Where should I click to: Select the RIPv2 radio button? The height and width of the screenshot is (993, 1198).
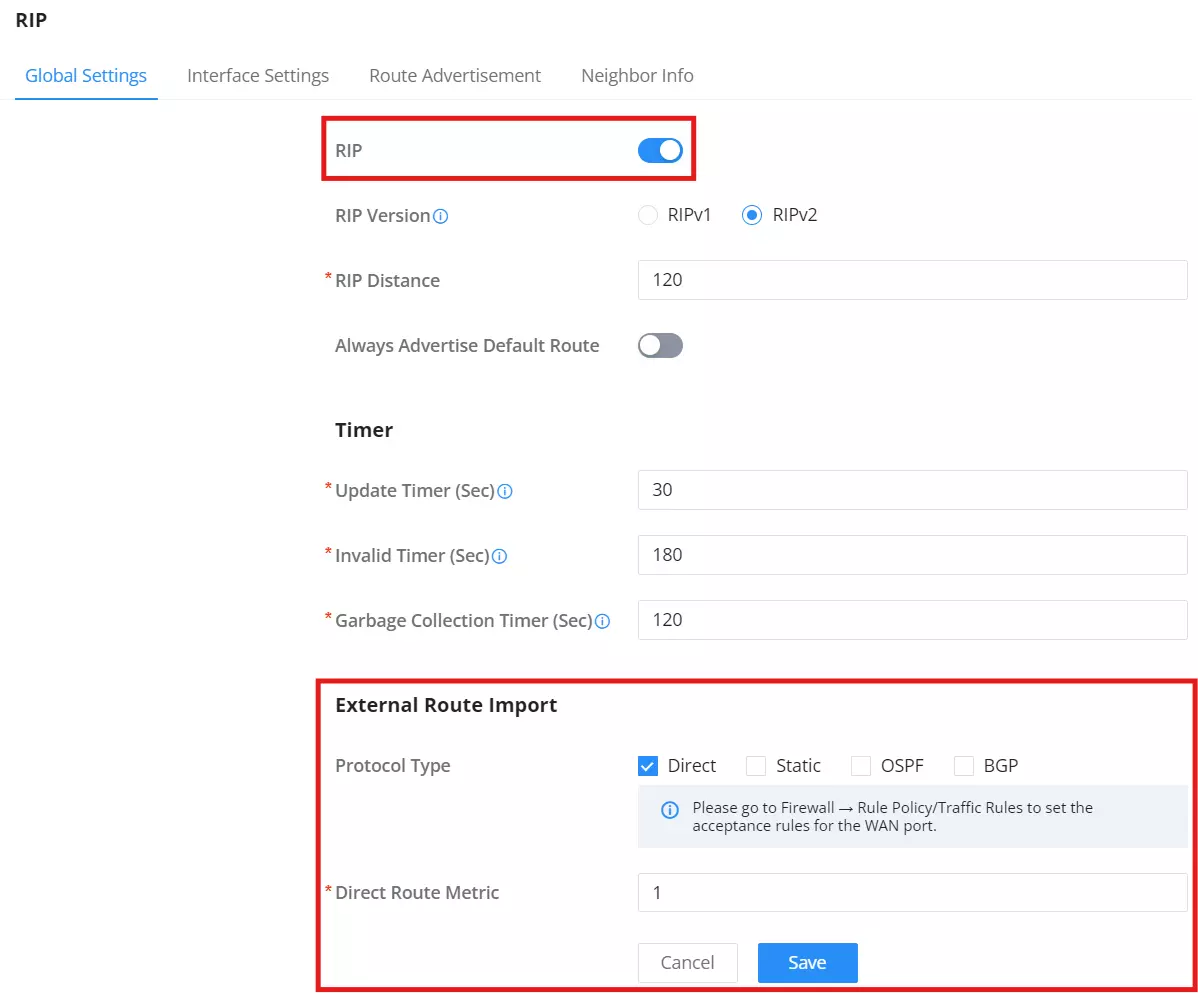tap(752, 215)
